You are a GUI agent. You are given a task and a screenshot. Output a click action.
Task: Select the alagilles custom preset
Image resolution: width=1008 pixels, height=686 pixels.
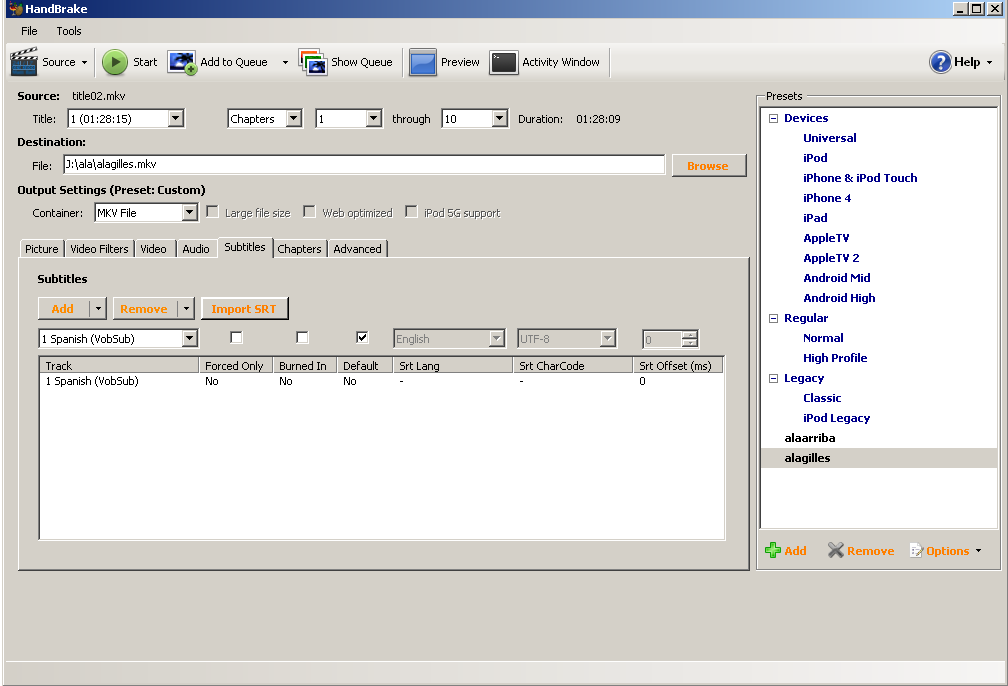coord(807,458)
